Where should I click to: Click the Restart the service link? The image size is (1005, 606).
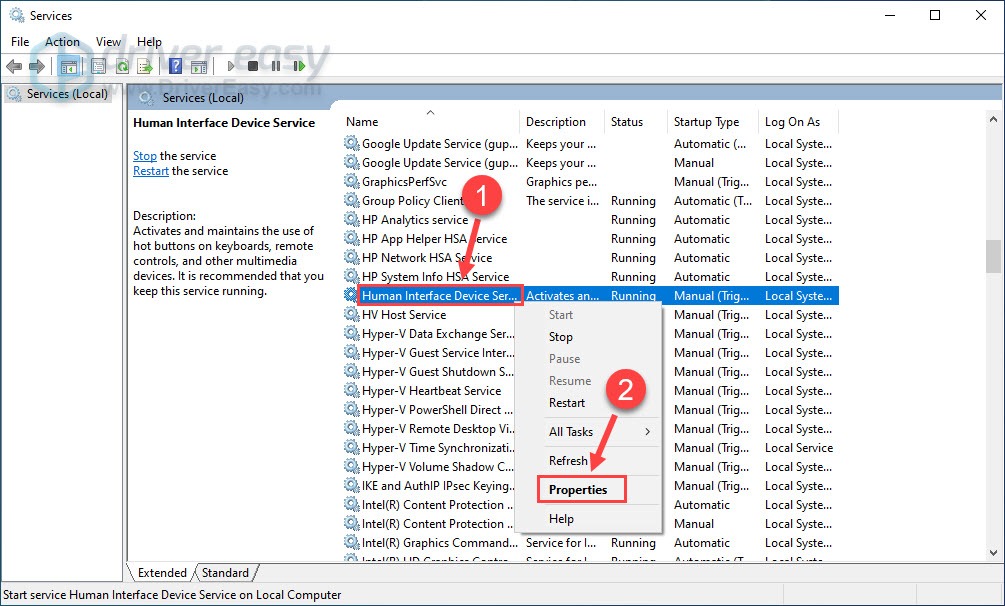click(x=151, y=171)
